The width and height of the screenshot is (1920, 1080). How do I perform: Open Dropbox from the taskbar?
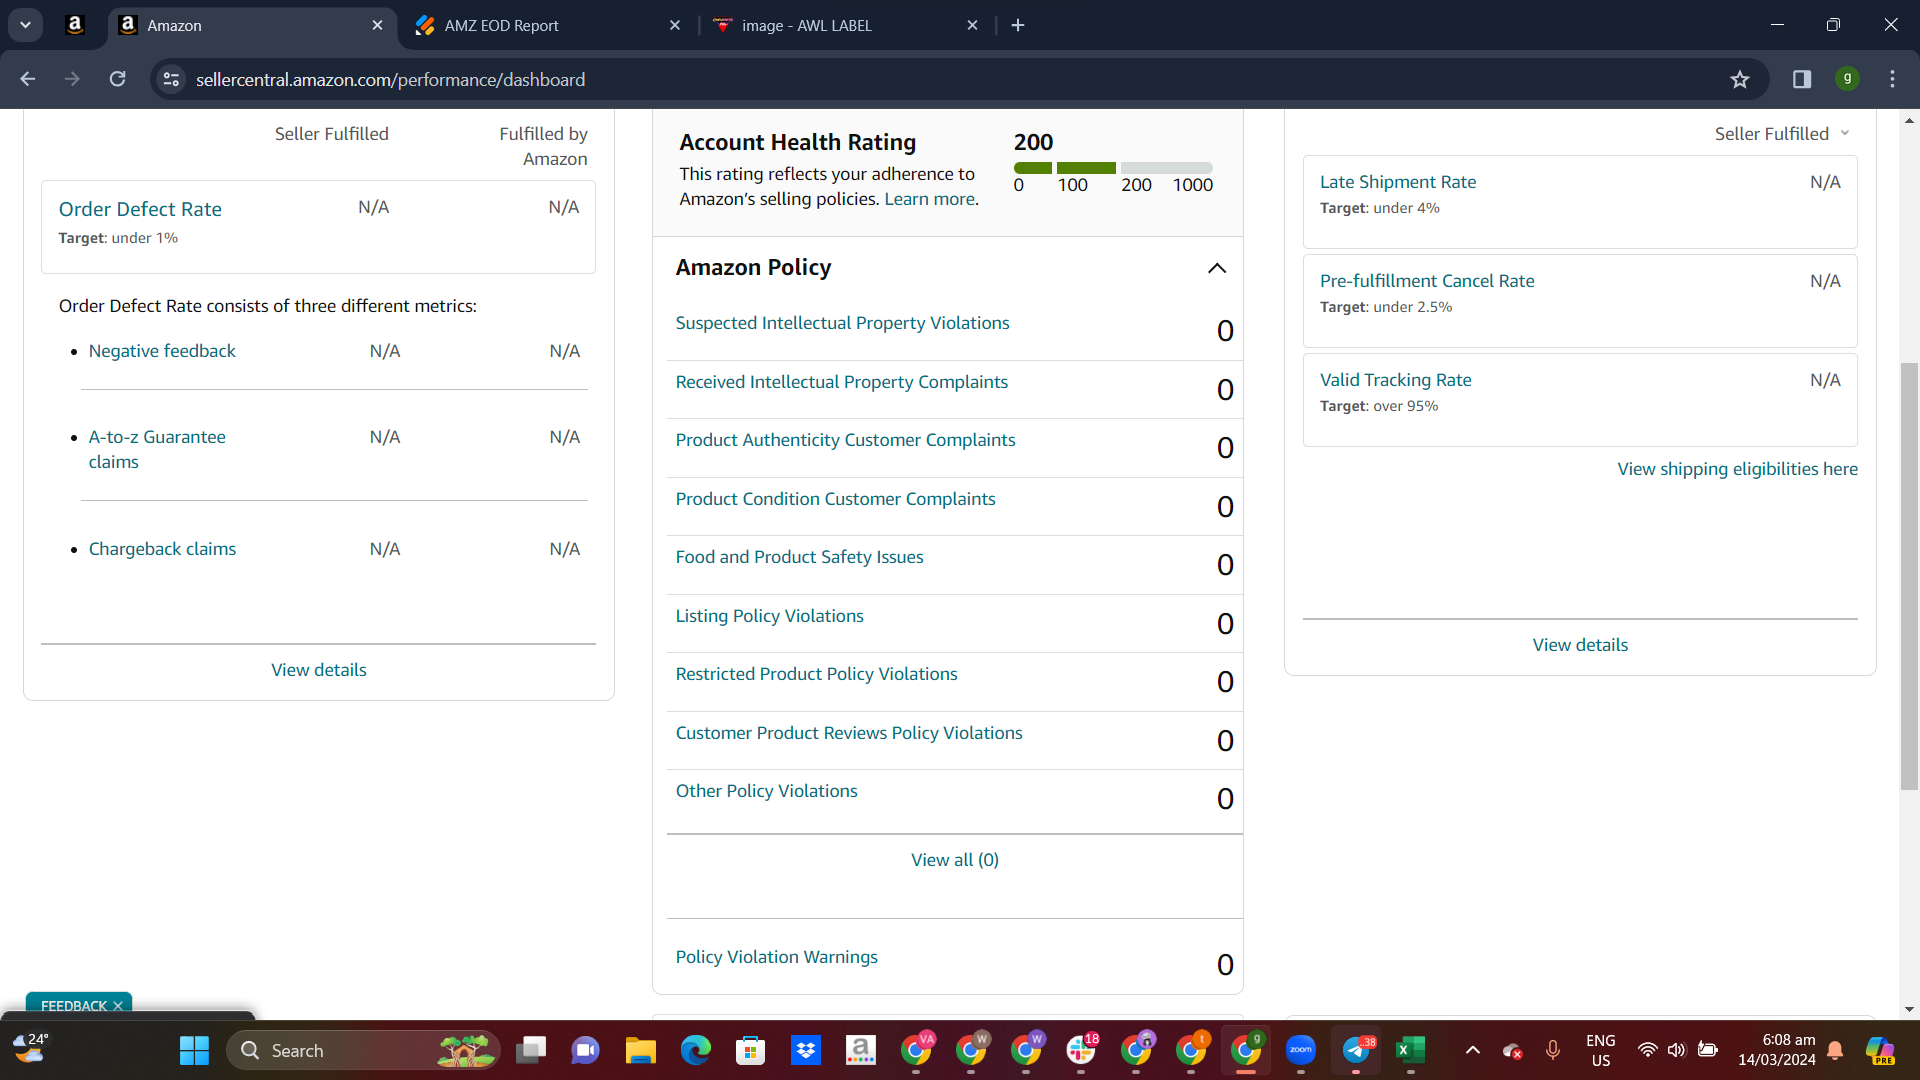pos(805,1050)
